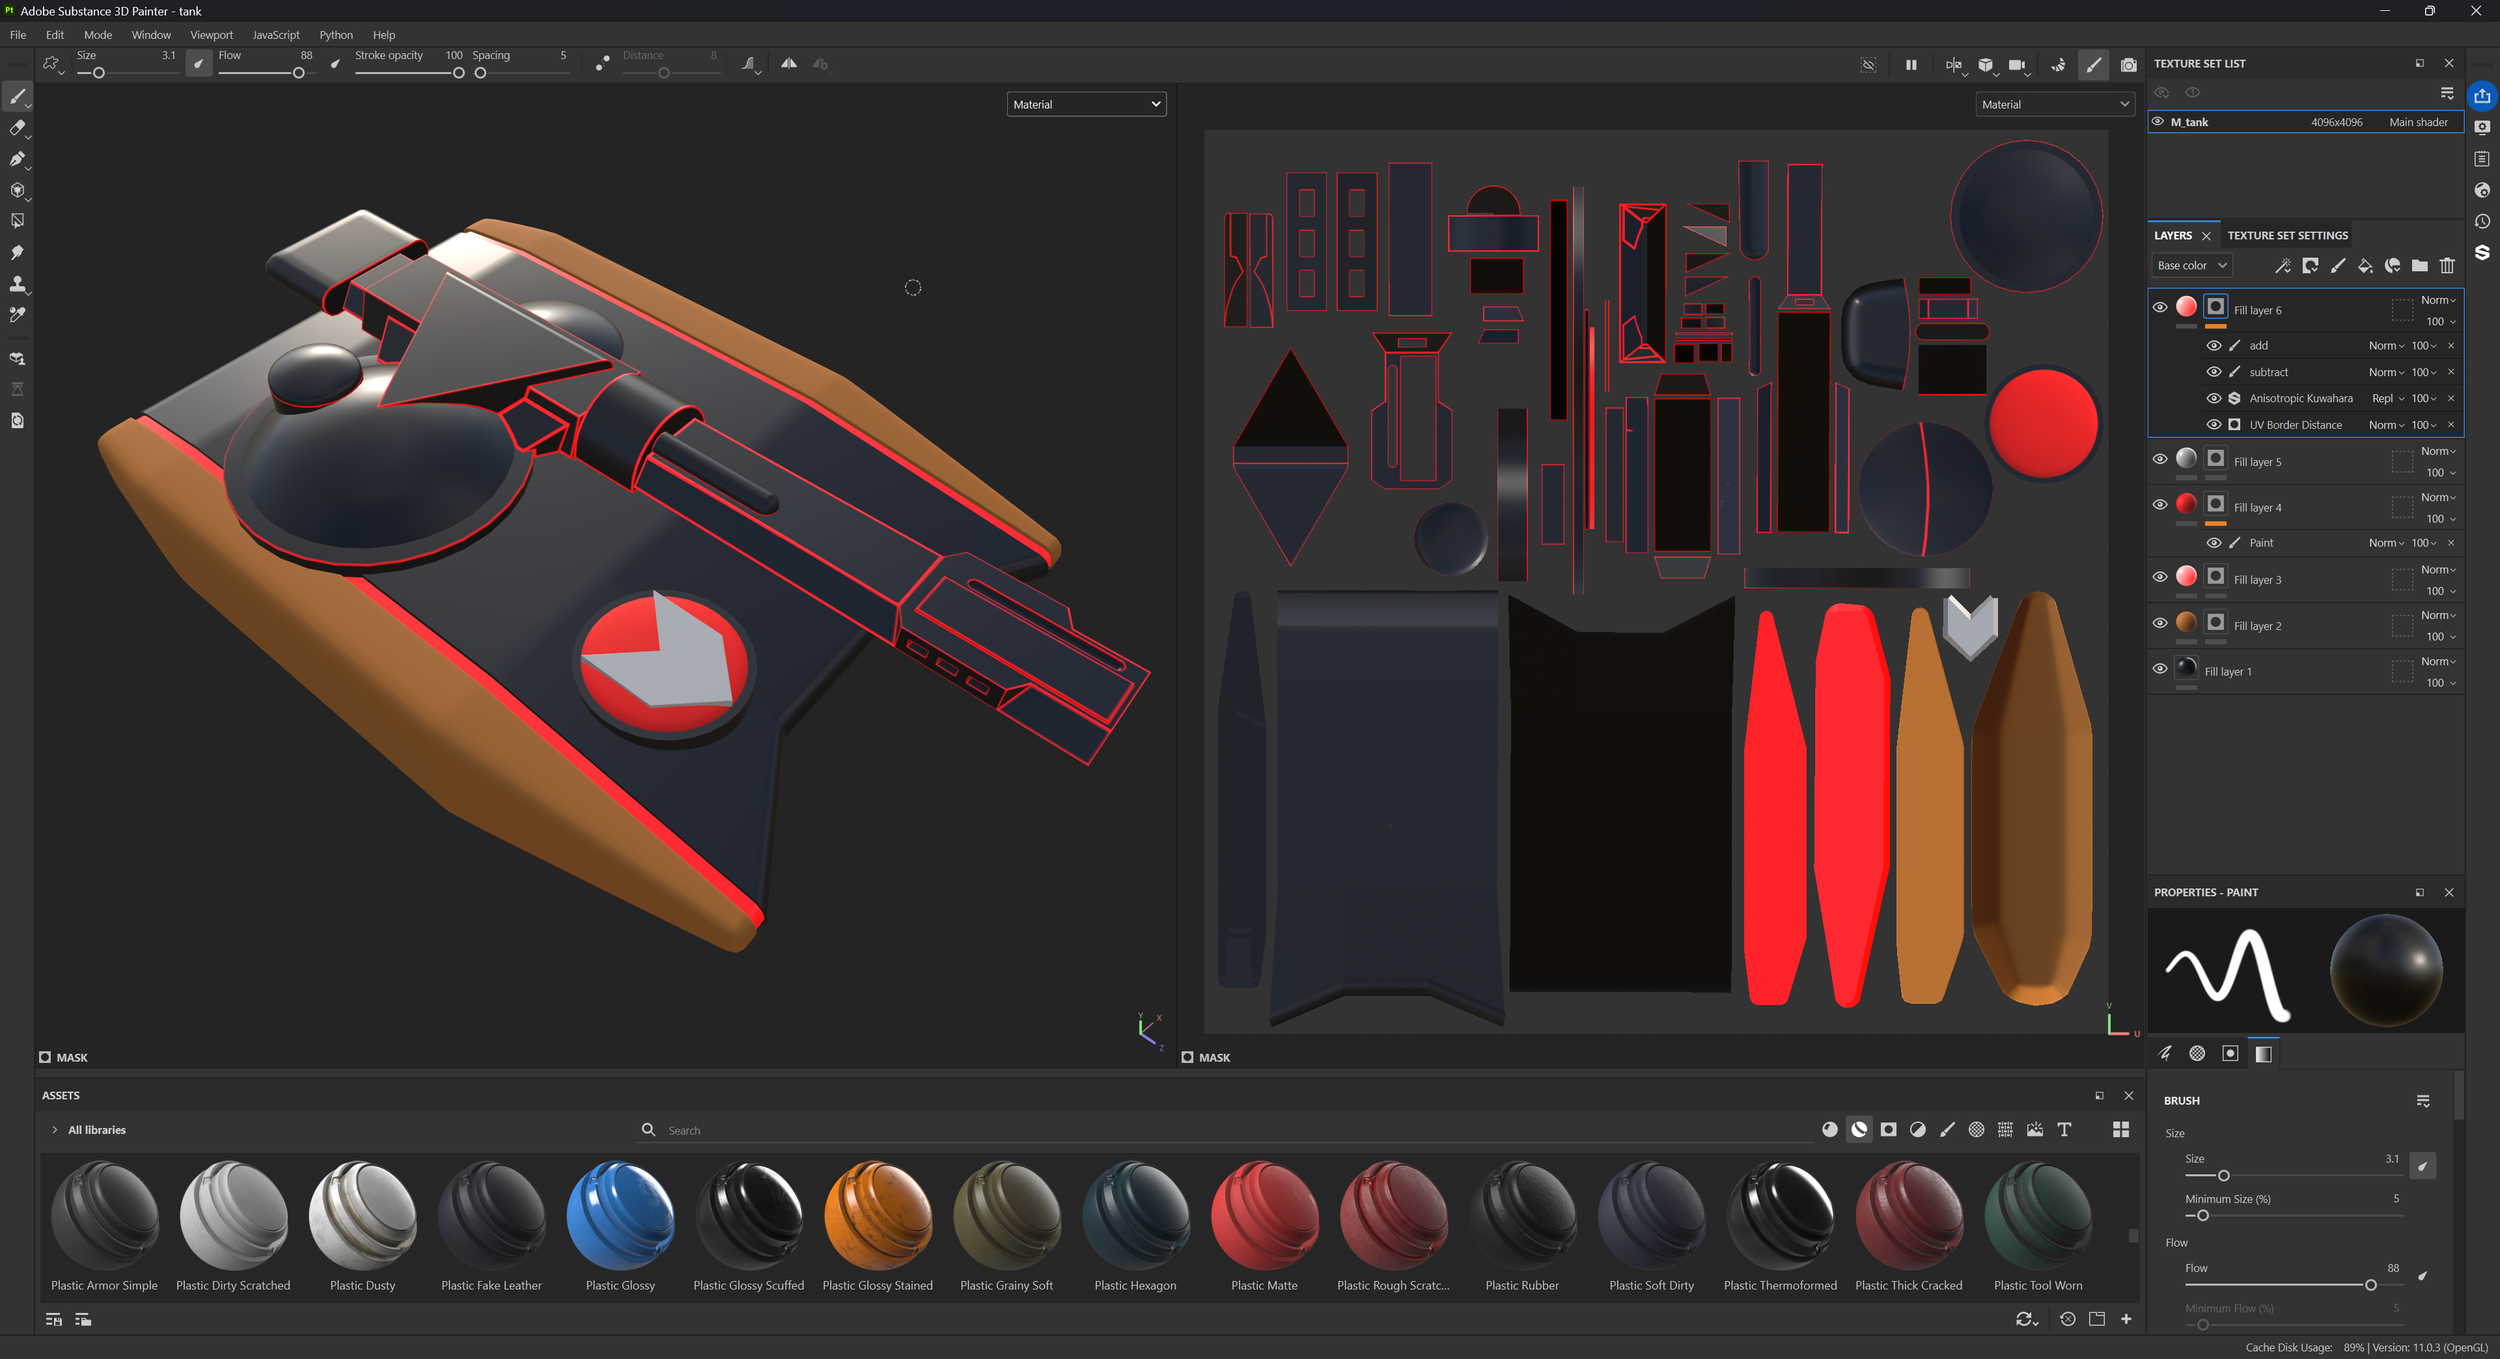2500x1359 pixels.
Task: Hide Fill layer 5 visibility
Action: pos(2160,459)
